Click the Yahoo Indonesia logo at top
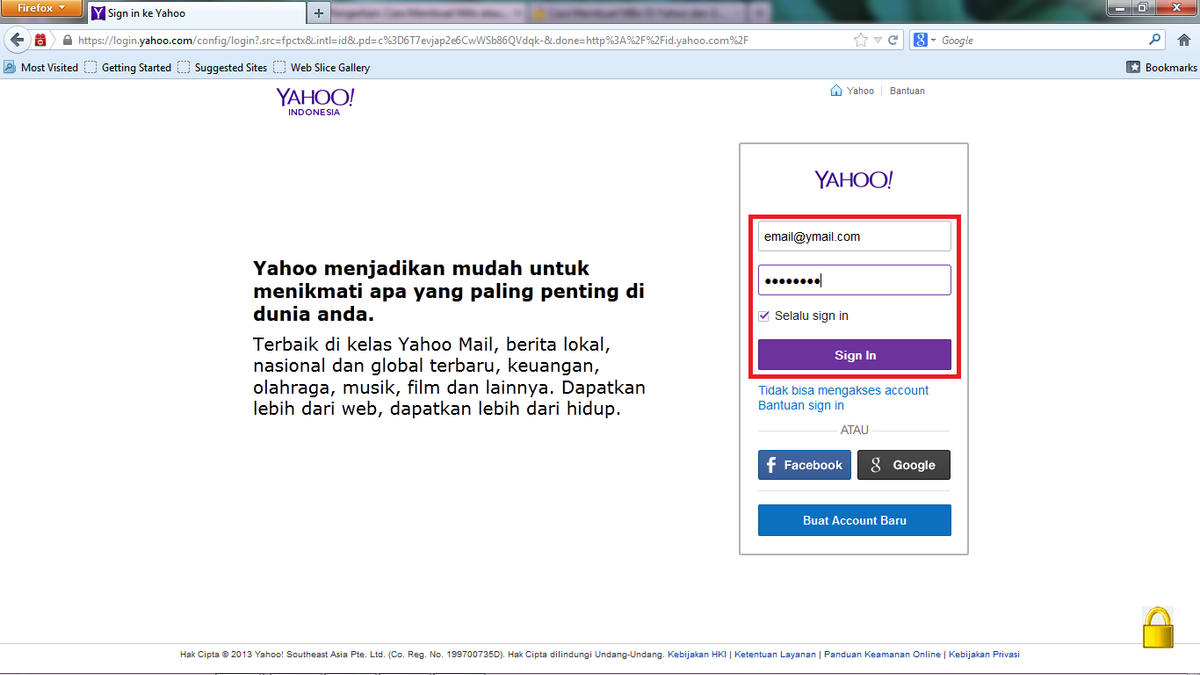Image resolution: width=1200 pixels, height=675 pixels. click(x=315, y=101)
